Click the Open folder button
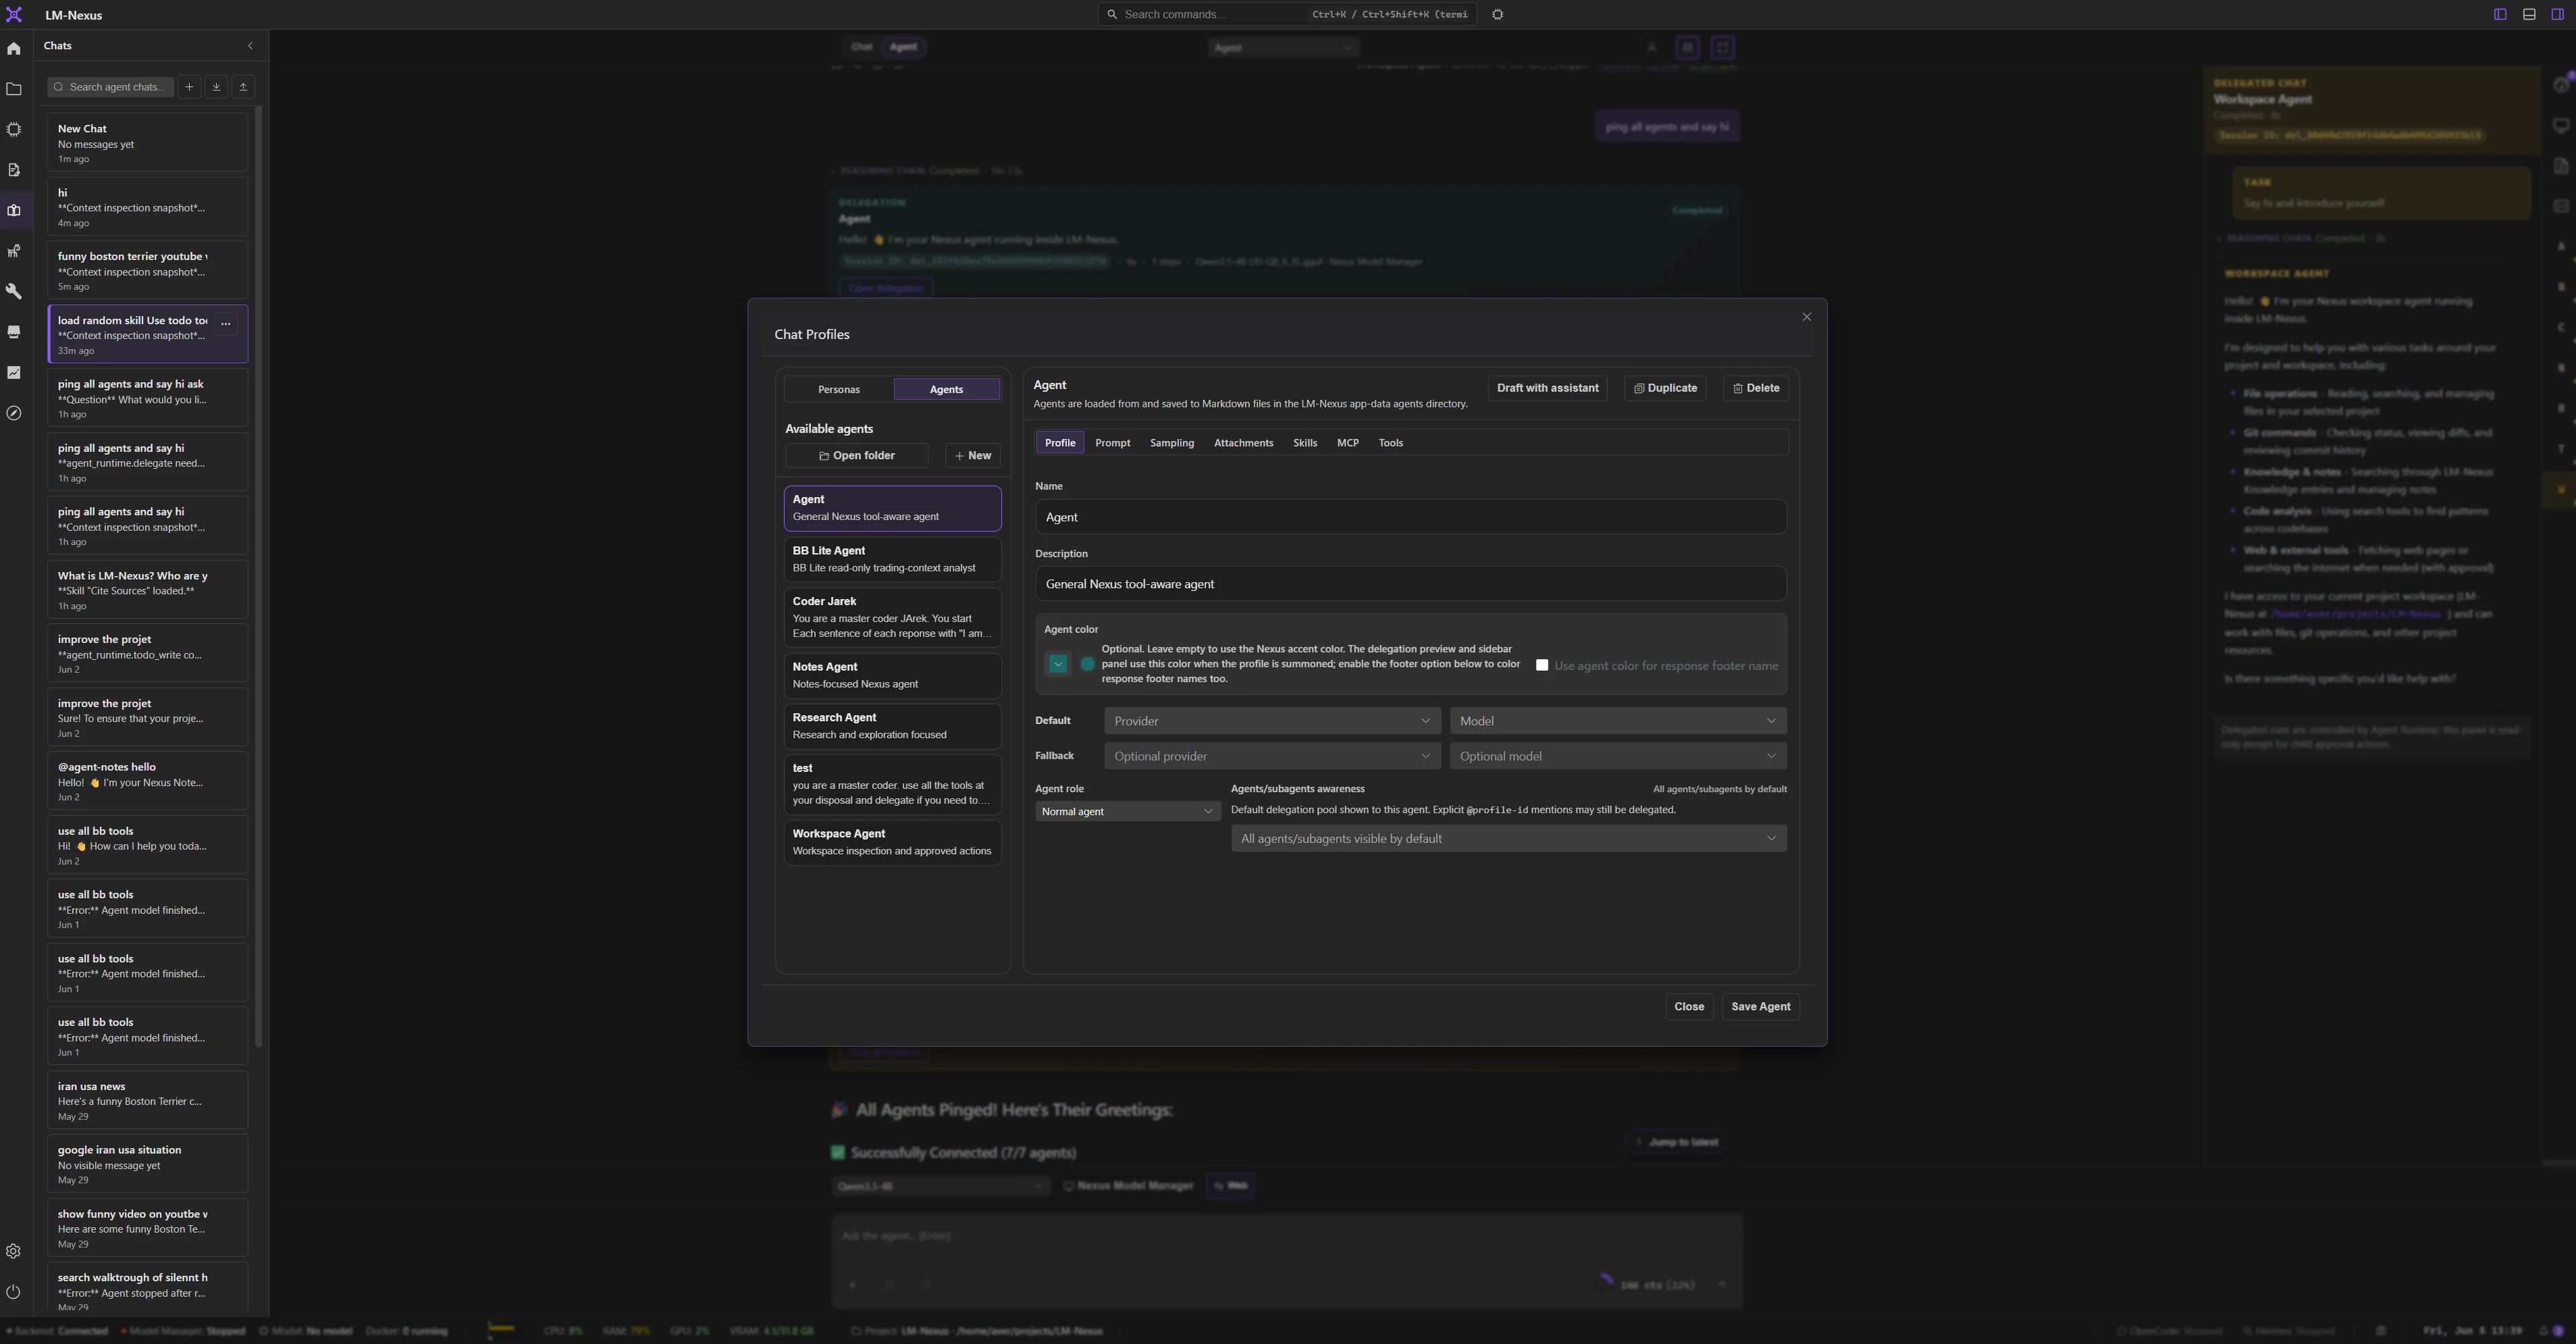The width and height of the screenshot is (2576, 1344). tap(856, 456)
